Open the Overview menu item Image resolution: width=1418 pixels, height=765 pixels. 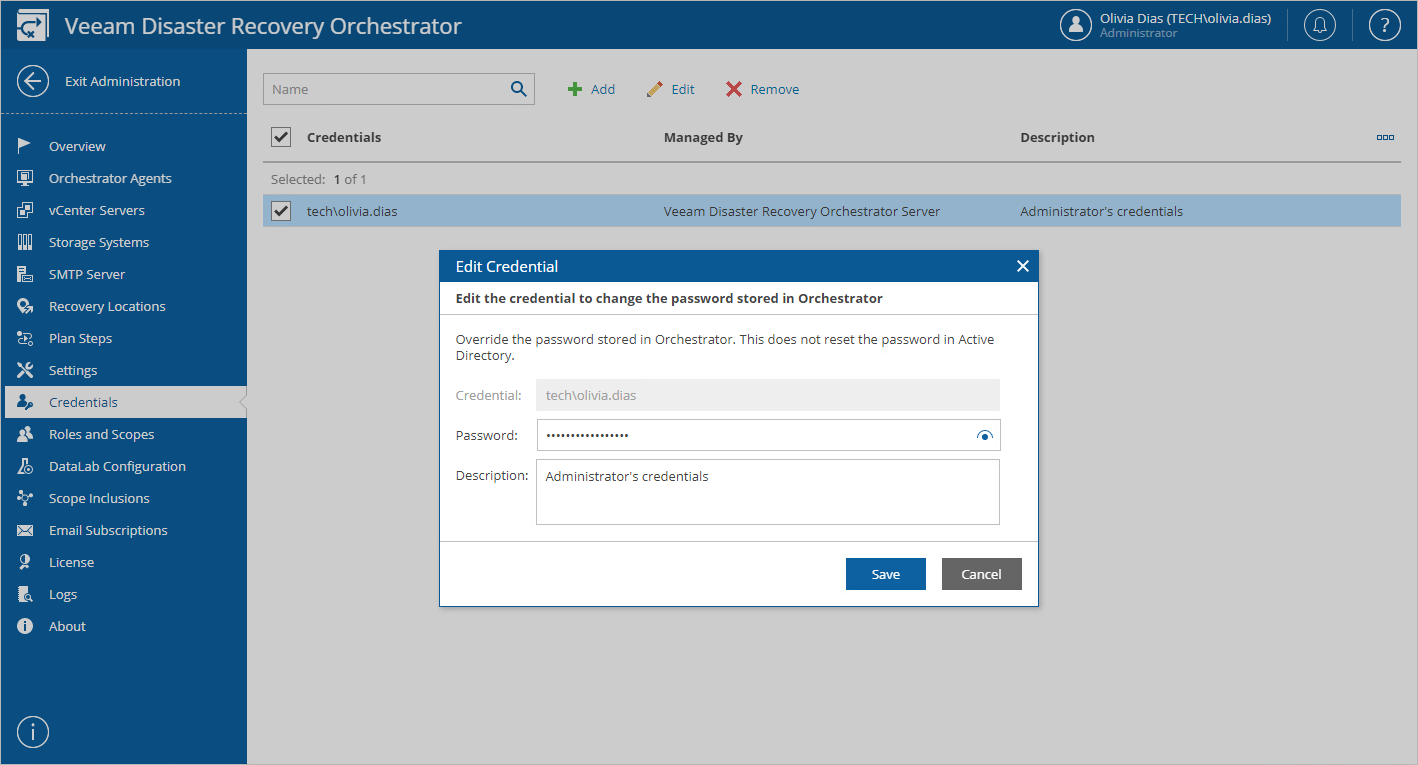point(77,146)
